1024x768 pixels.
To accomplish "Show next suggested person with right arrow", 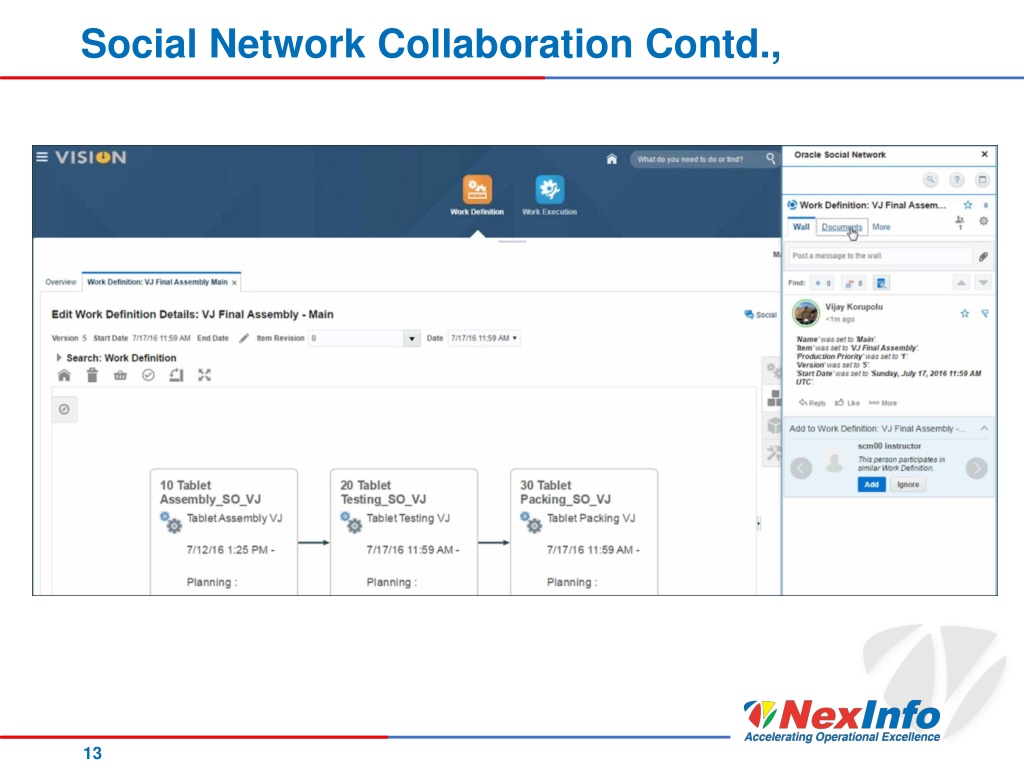I will pos(977,468).
